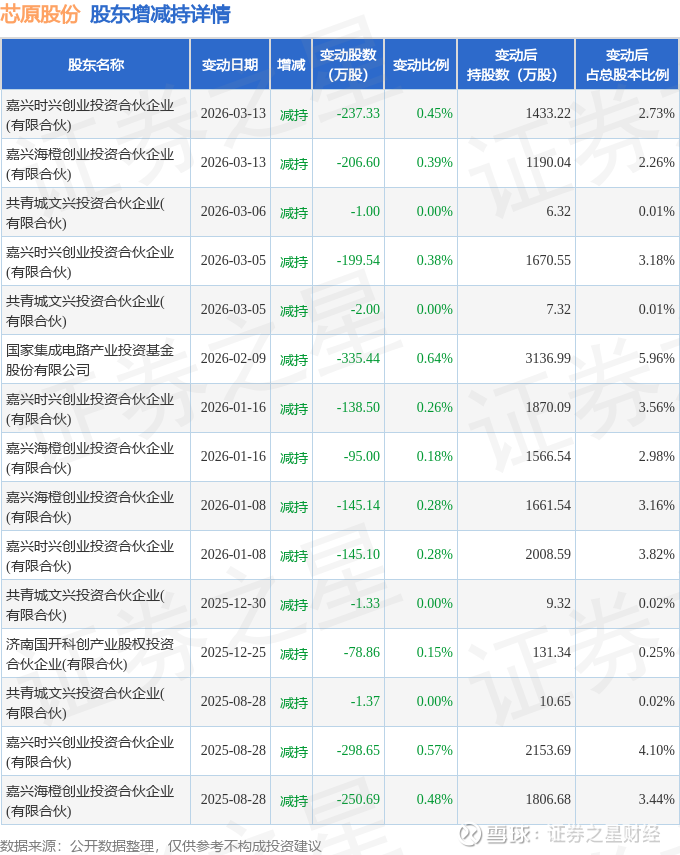Click the total share ratio 3.18%
Viewport: 680px width, 855px height.
coord(657,260)
